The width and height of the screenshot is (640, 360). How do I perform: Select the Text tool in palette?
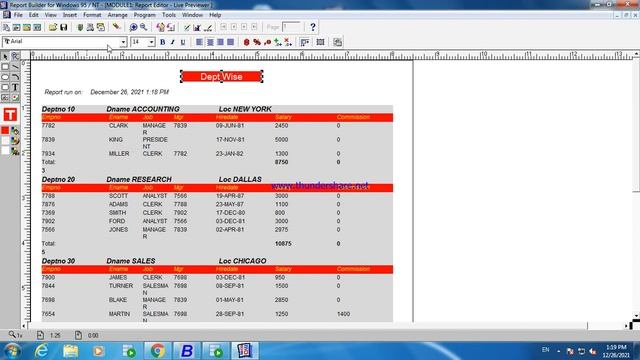click(15, 87)
